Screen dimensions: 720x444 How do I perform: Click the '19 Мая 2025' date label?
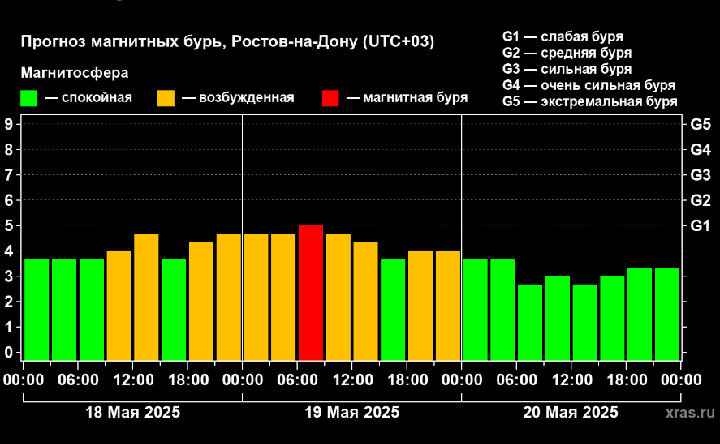pos(352,412)
